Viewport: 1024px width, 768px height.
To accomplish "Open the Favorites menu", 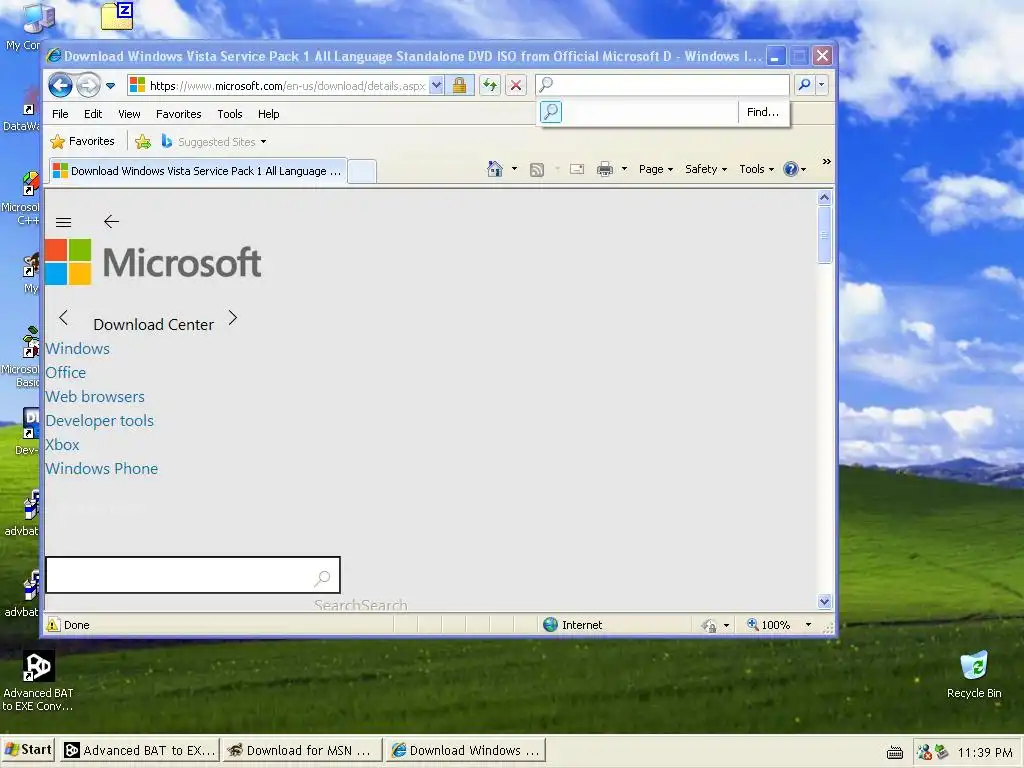I will coord(178,114).
